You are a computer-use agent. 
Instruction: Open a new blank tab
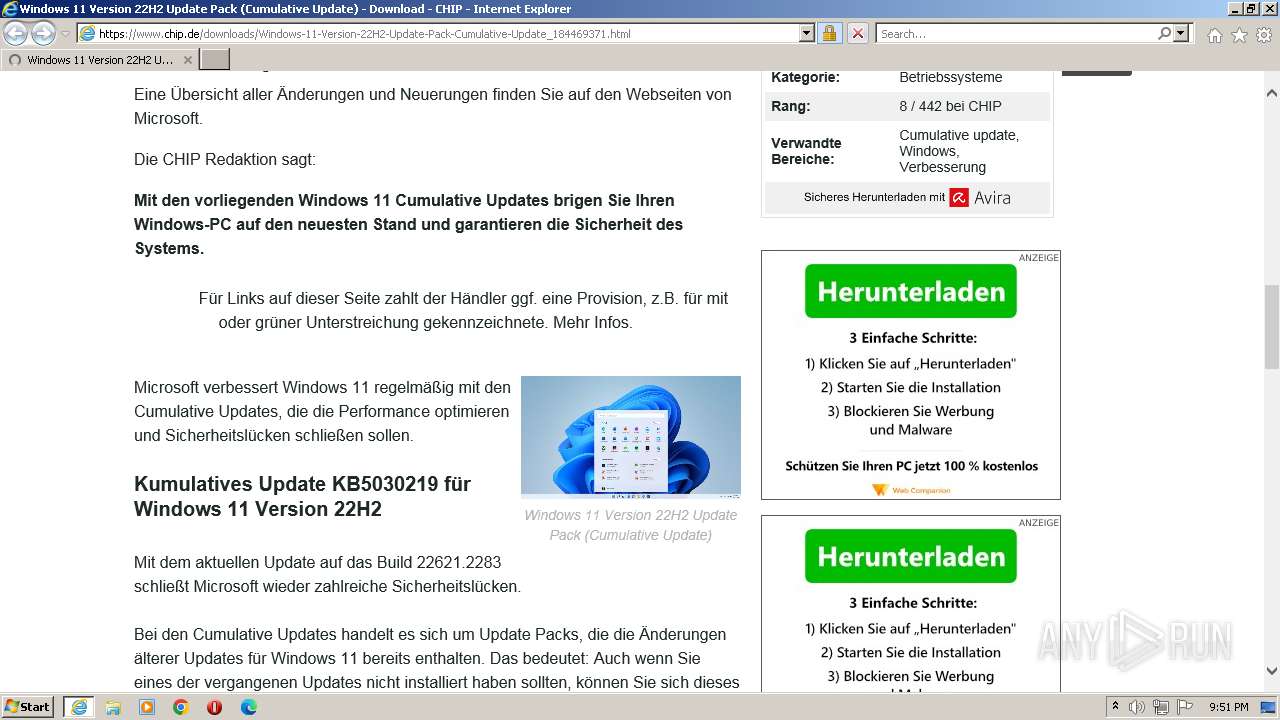click(x=215, y=60)
